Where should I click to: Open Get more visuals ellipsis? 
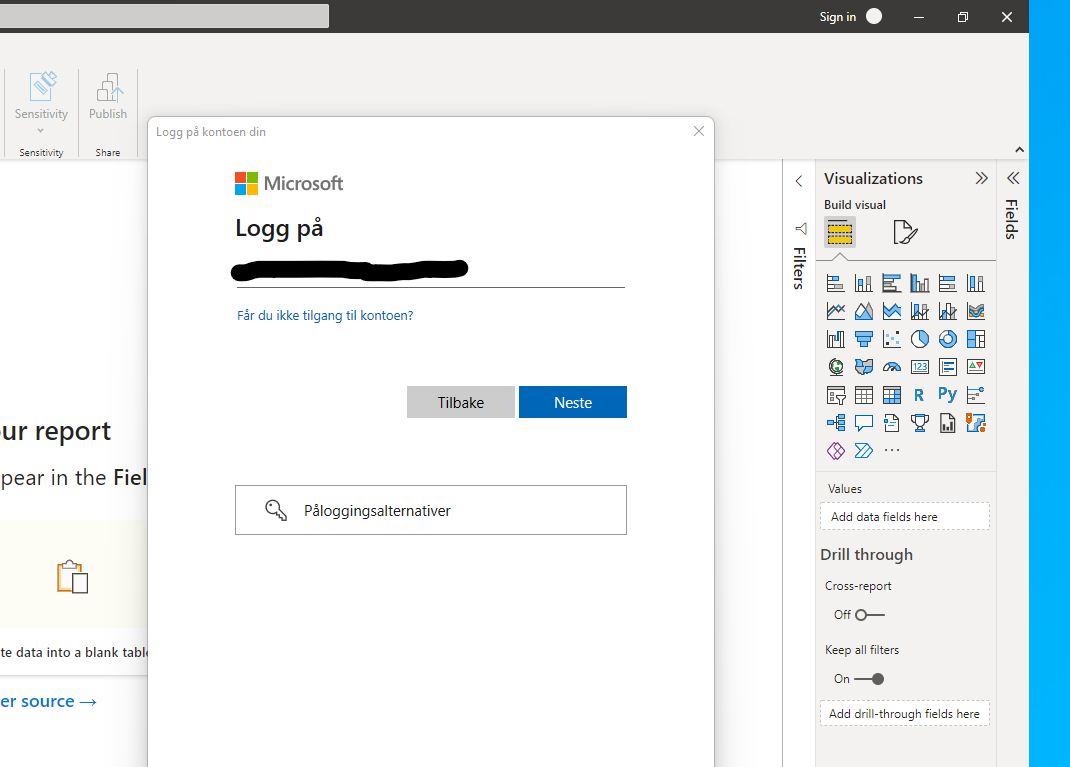(x=891, y=450)
